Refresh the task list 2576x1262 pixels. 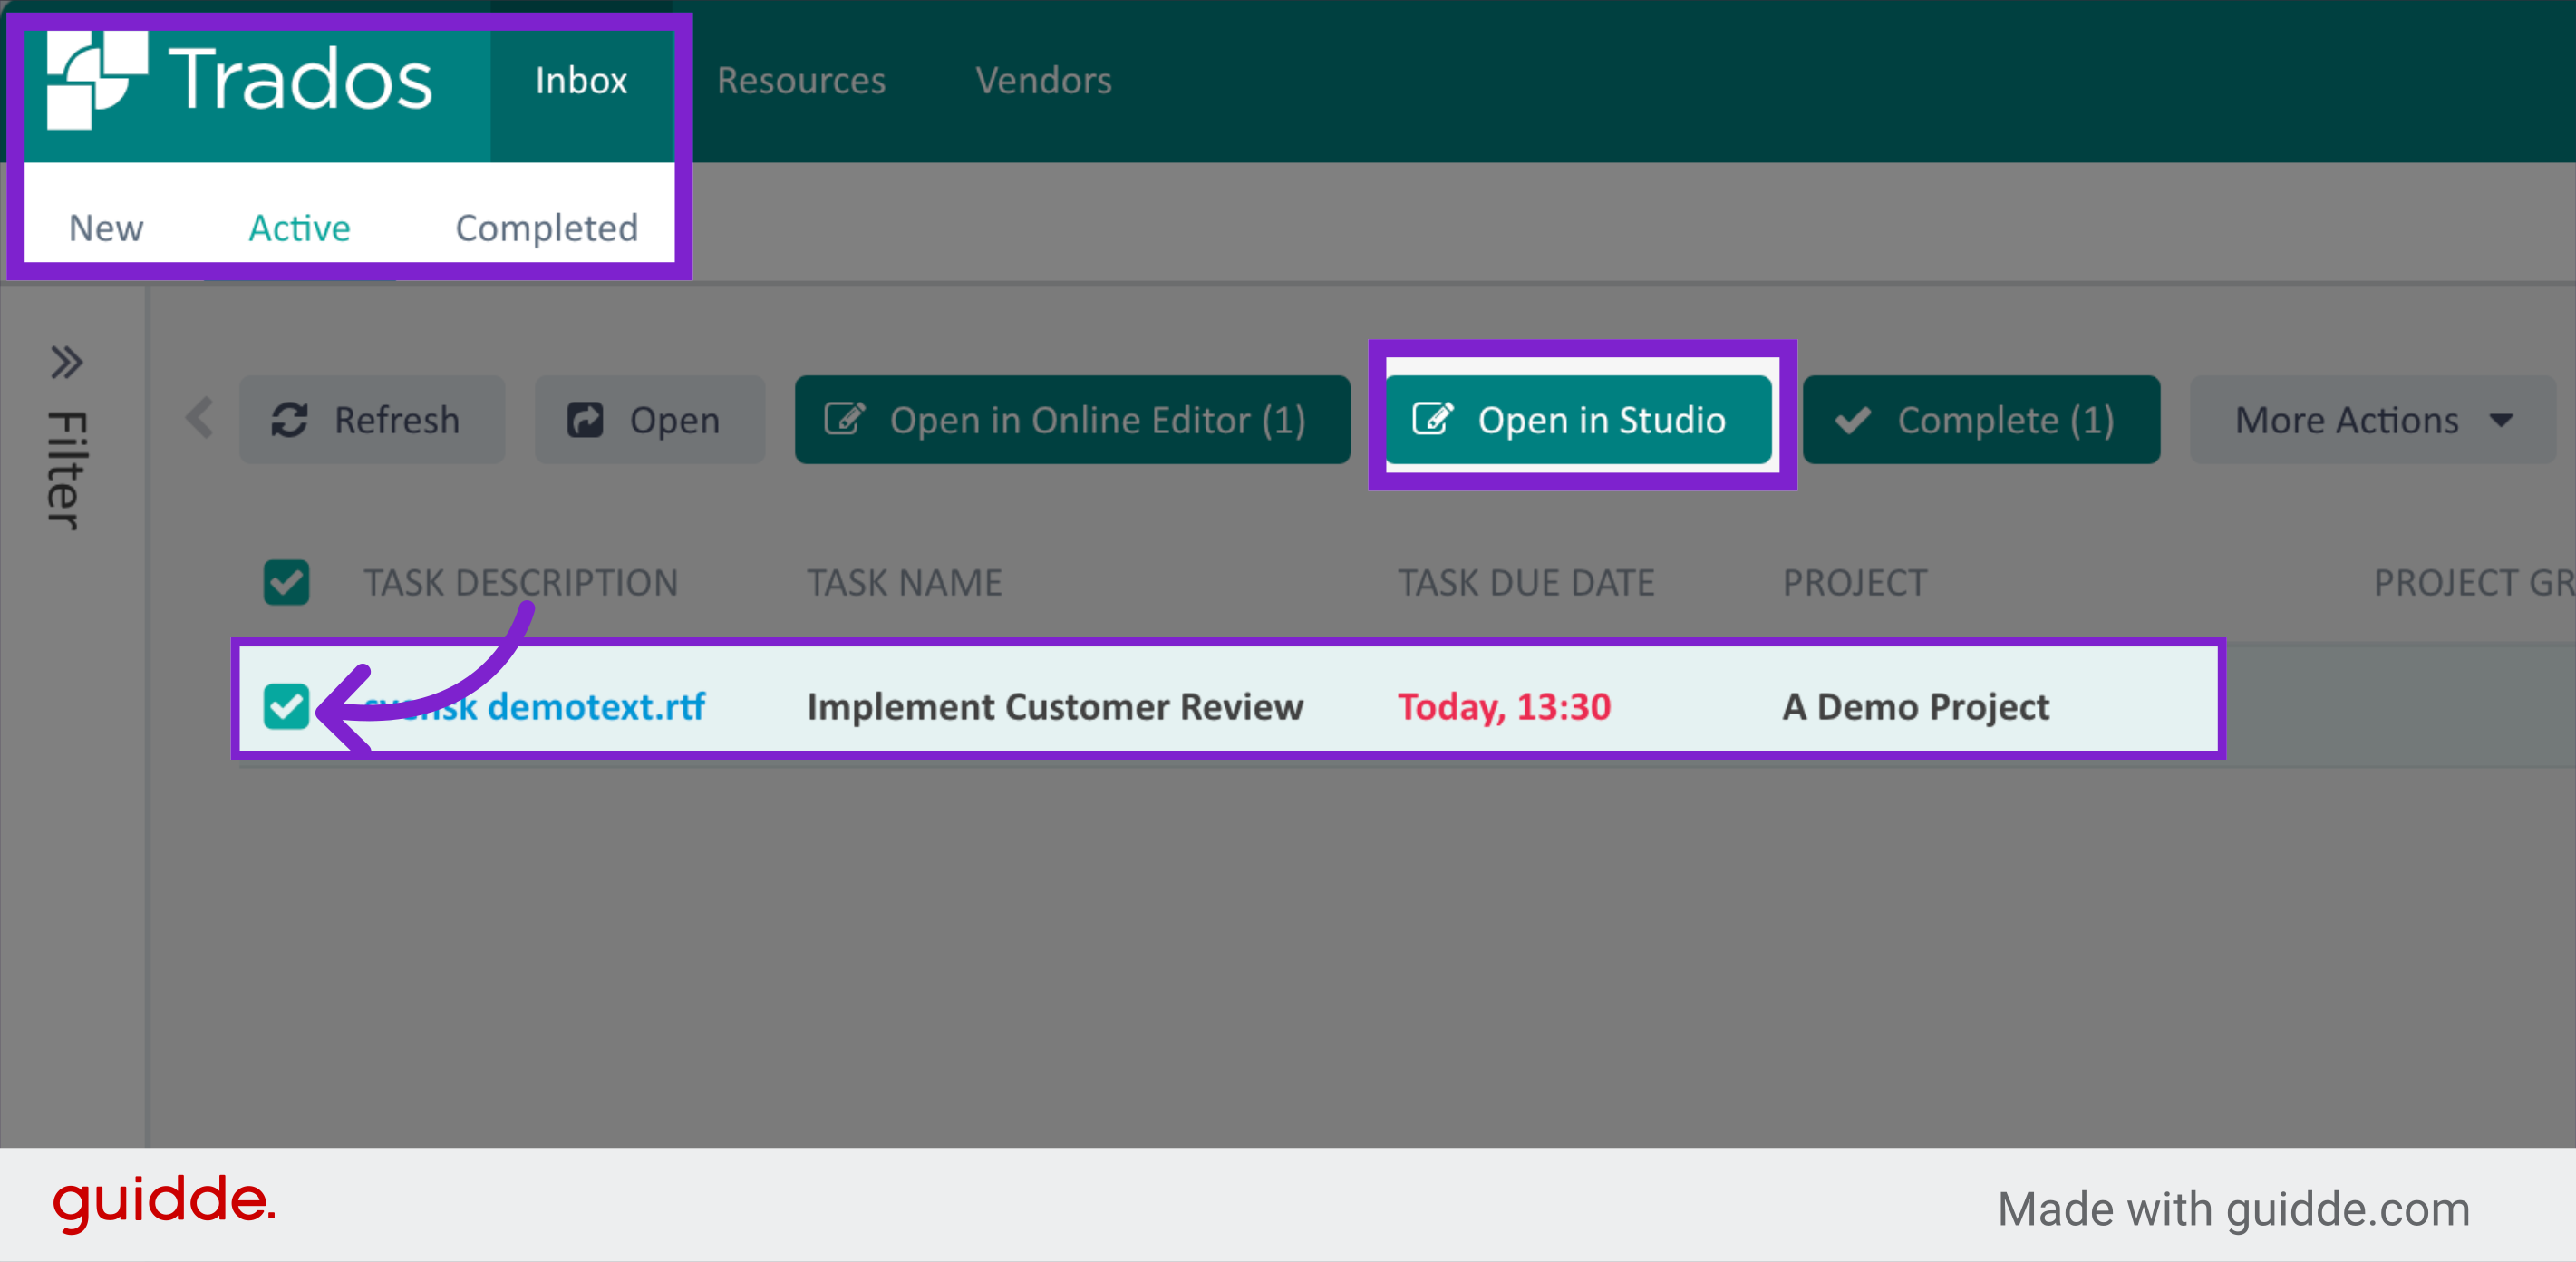click(372, 419)
